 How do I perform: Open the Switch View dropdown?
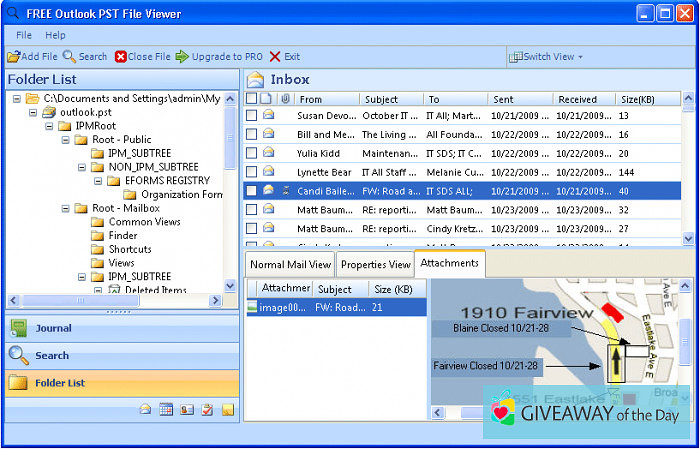coord(546,57)
